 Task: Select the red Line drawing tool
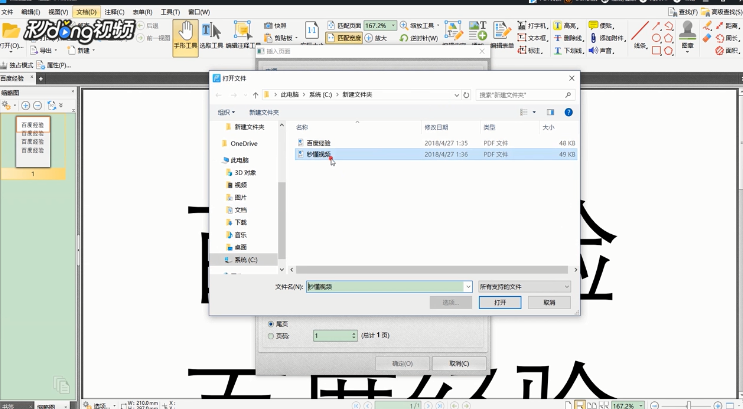640,31
